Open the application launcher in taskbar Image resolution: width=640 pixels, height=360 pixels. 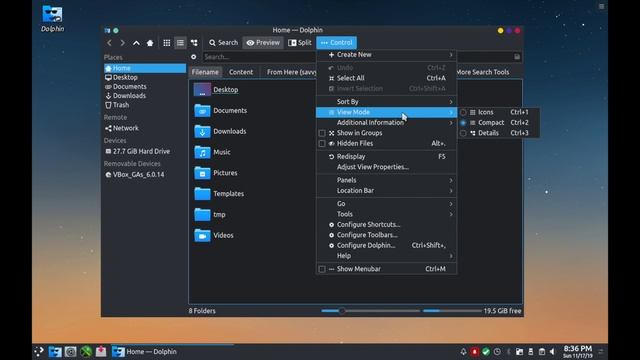39,351
